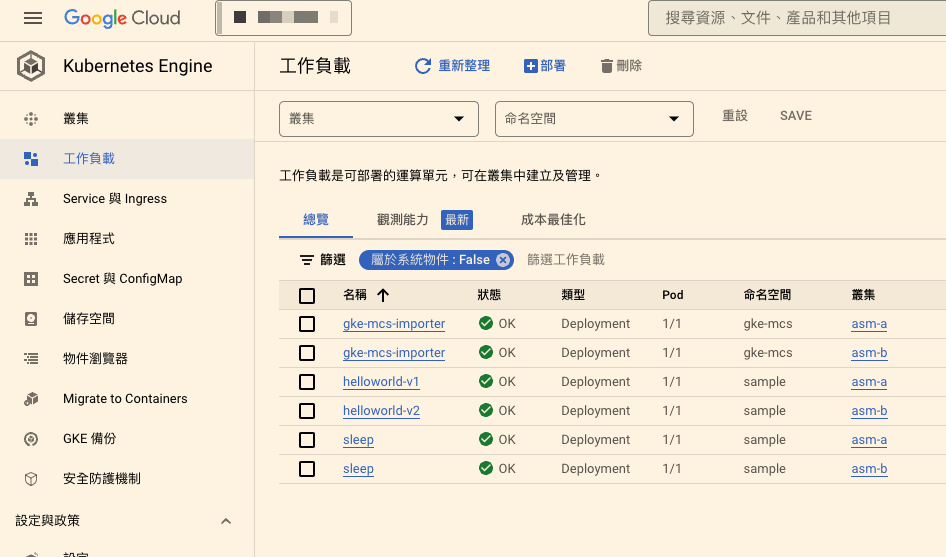Switch to the 成本最佳化 tab
The width and height of the screenshot is (946, 557).
pos(553,220)
